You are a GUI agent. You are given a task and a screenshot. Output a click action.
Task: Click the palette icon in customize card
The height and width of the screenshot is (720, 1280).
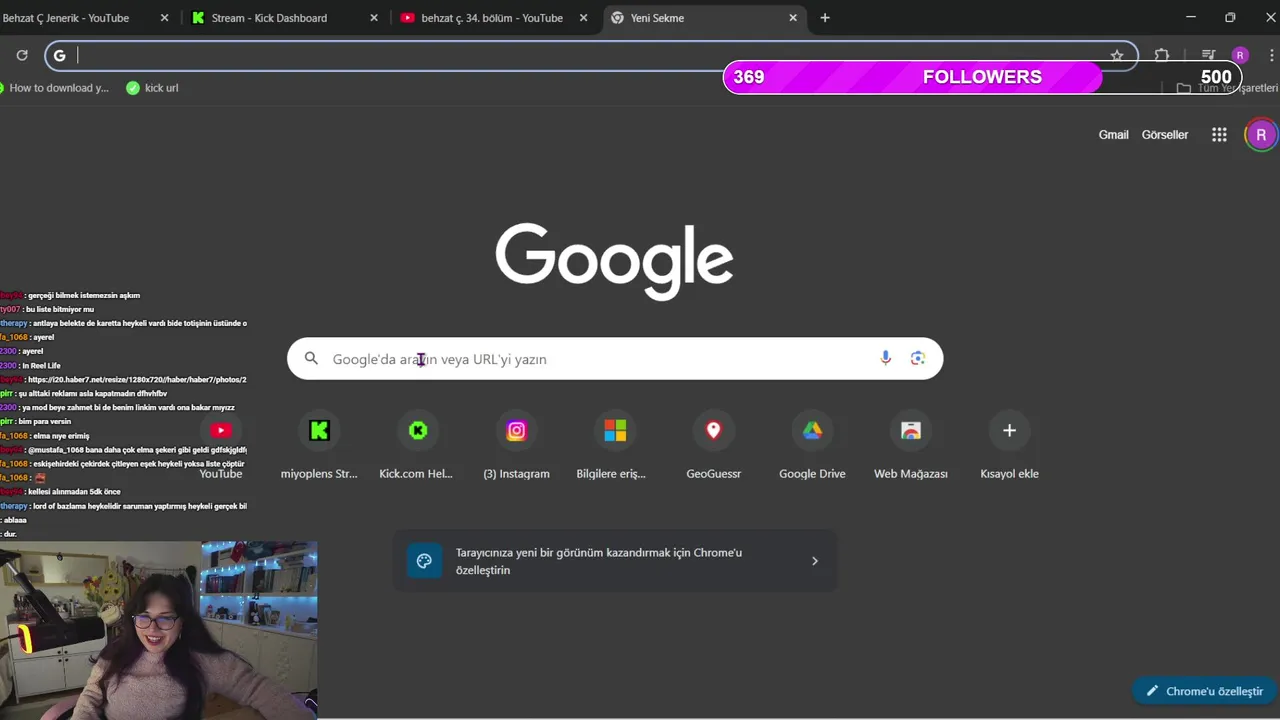click(424, 561)
